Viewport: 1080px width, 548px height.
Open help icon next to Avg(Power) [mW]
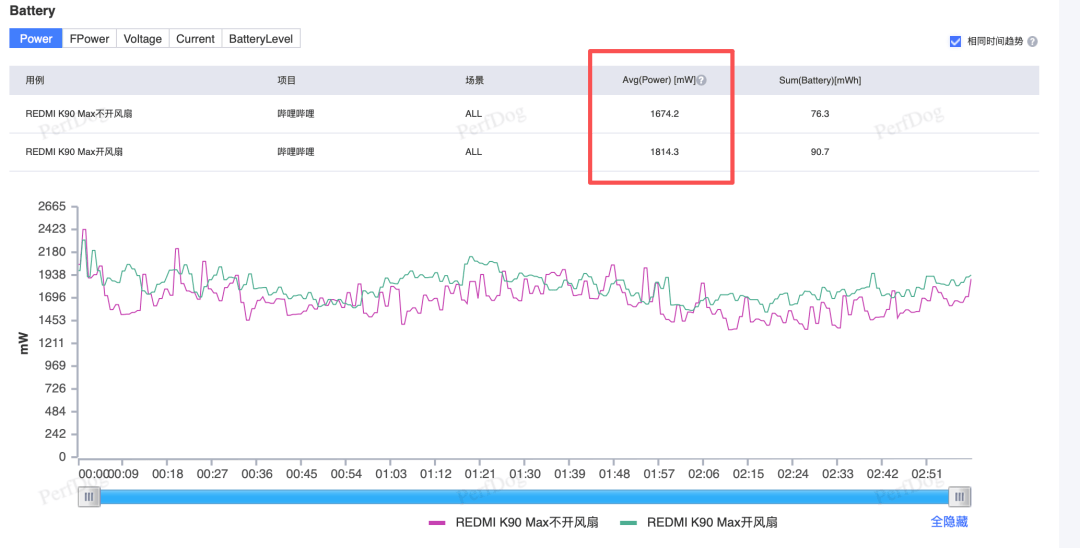click(x=701, y=80)
